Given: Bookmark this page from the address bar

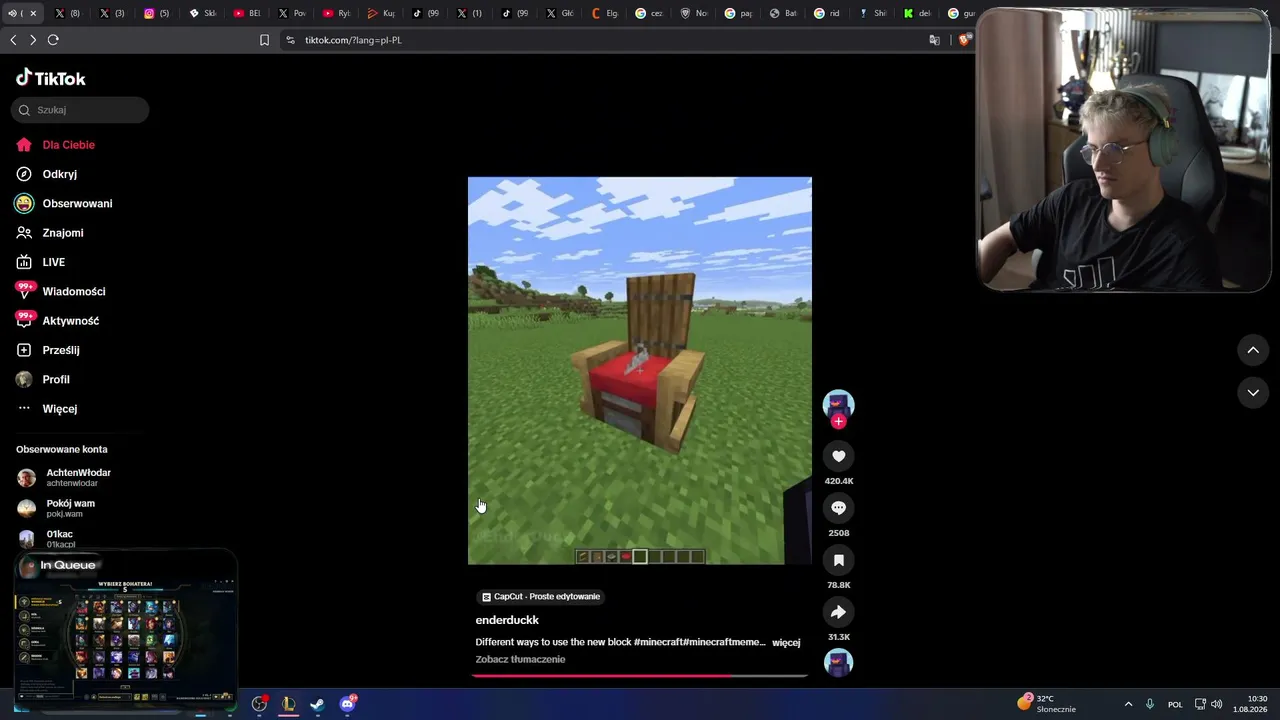Looking at the screenshot, I should click(264, 40).
